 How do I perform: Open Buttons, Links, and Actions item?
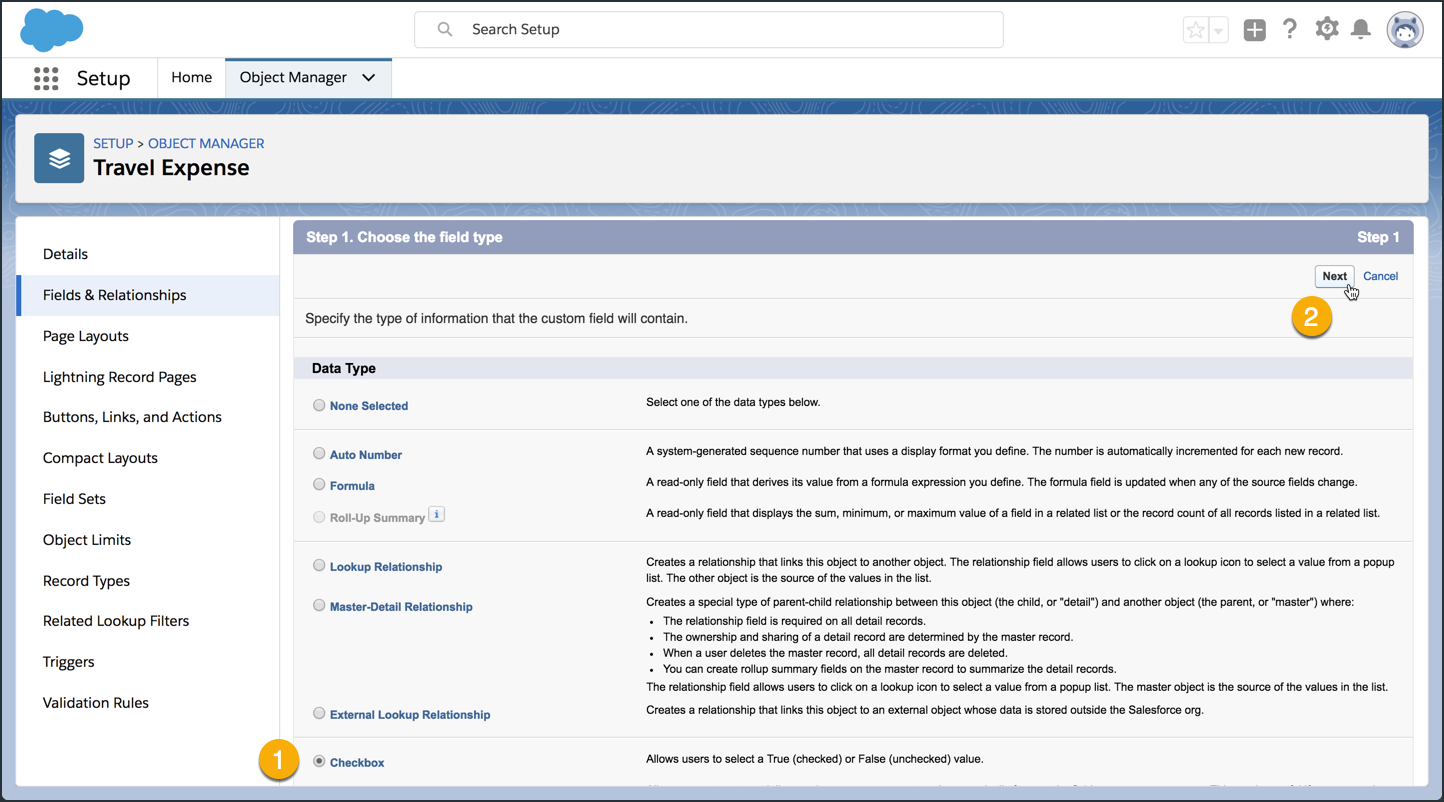(148, 417)
